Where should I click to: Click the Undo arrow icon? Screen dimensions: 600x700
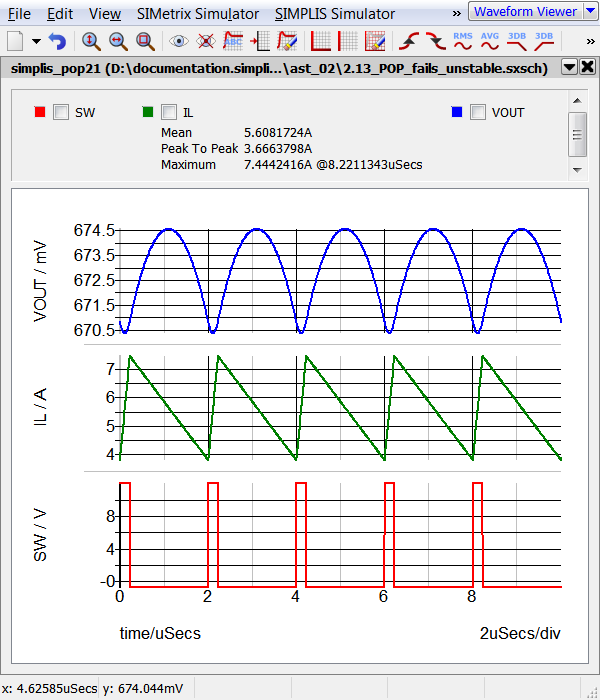pyautogui.click(x=57, y=42)
